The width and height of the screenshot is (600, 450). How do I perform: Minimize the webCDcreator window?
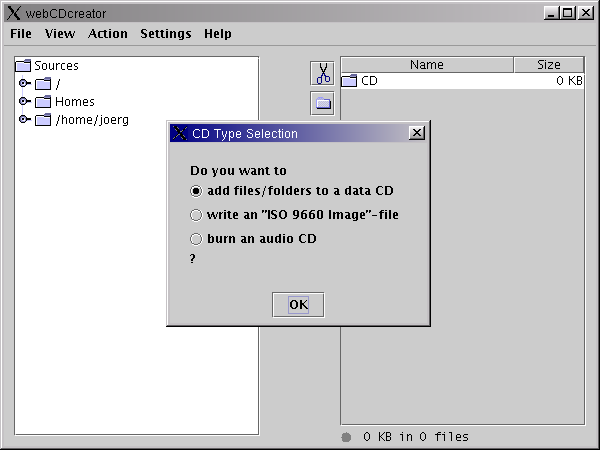551,13
